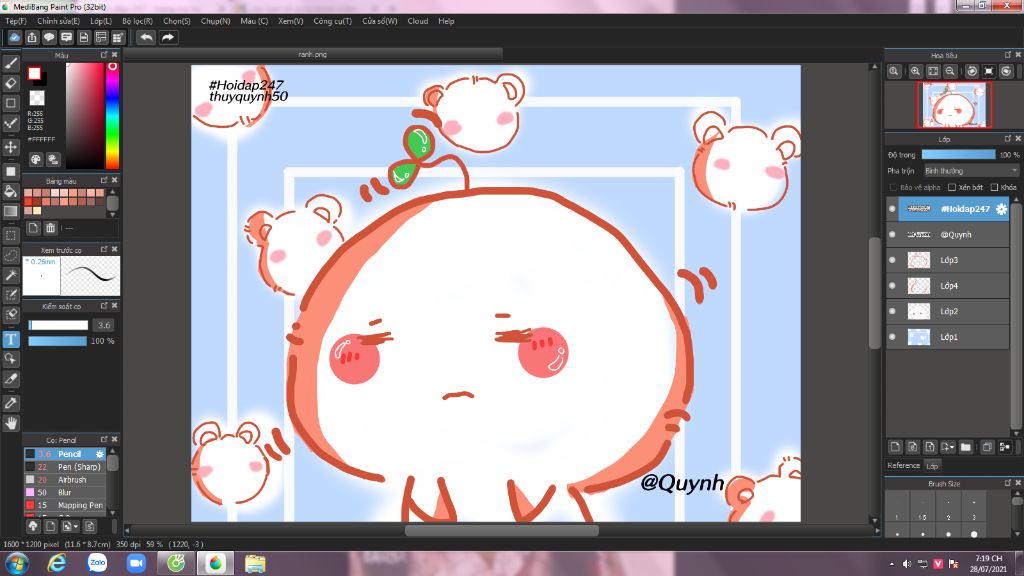
Task: Undock the Lớp panel
Action: (x=1008, y=138)
